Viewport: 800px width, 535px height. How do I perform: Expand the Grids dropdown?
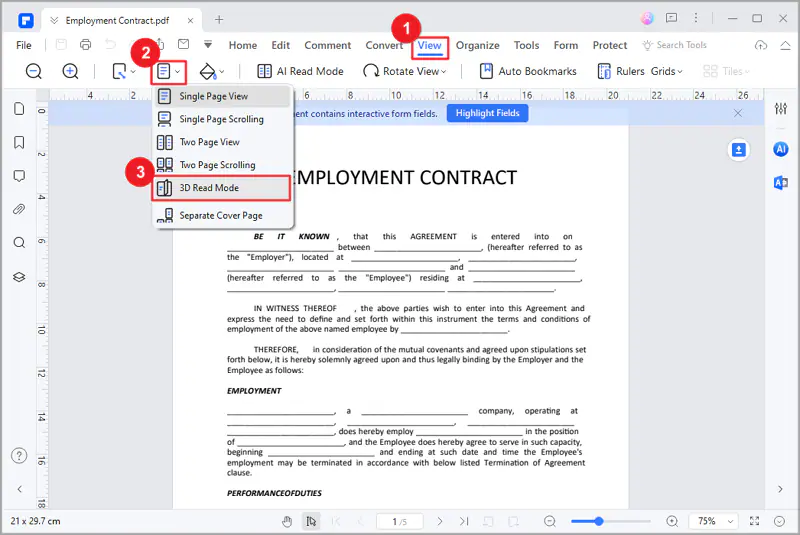[x=666, y=71]
